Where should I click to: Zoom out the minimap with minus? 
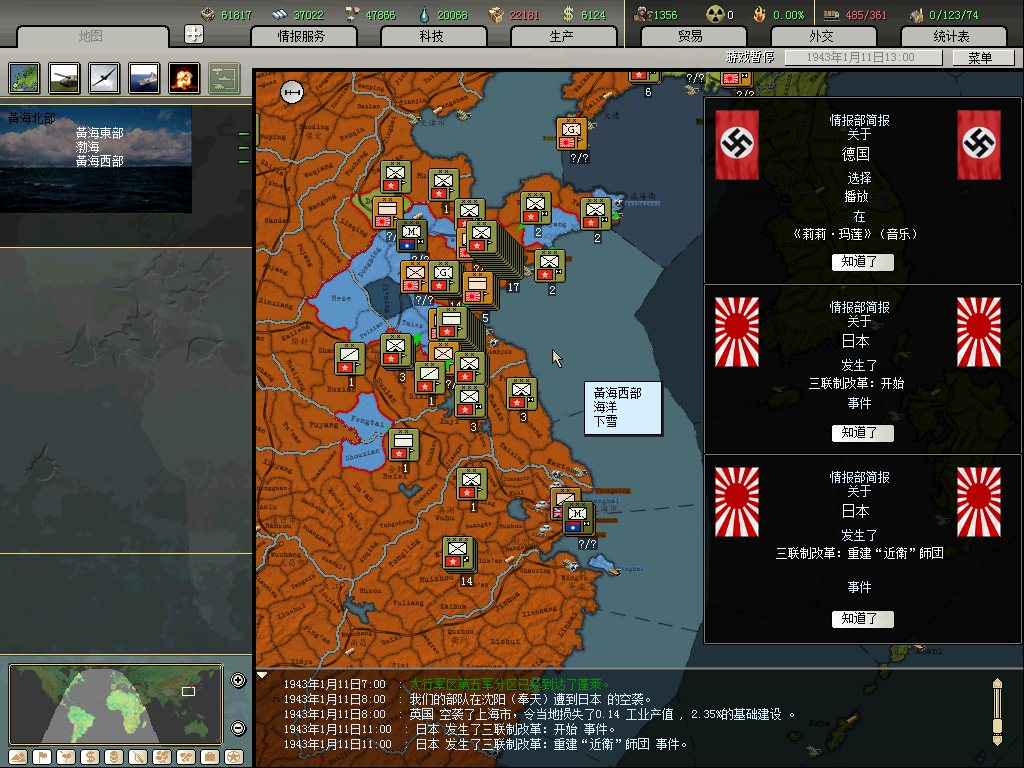(238, 728)
